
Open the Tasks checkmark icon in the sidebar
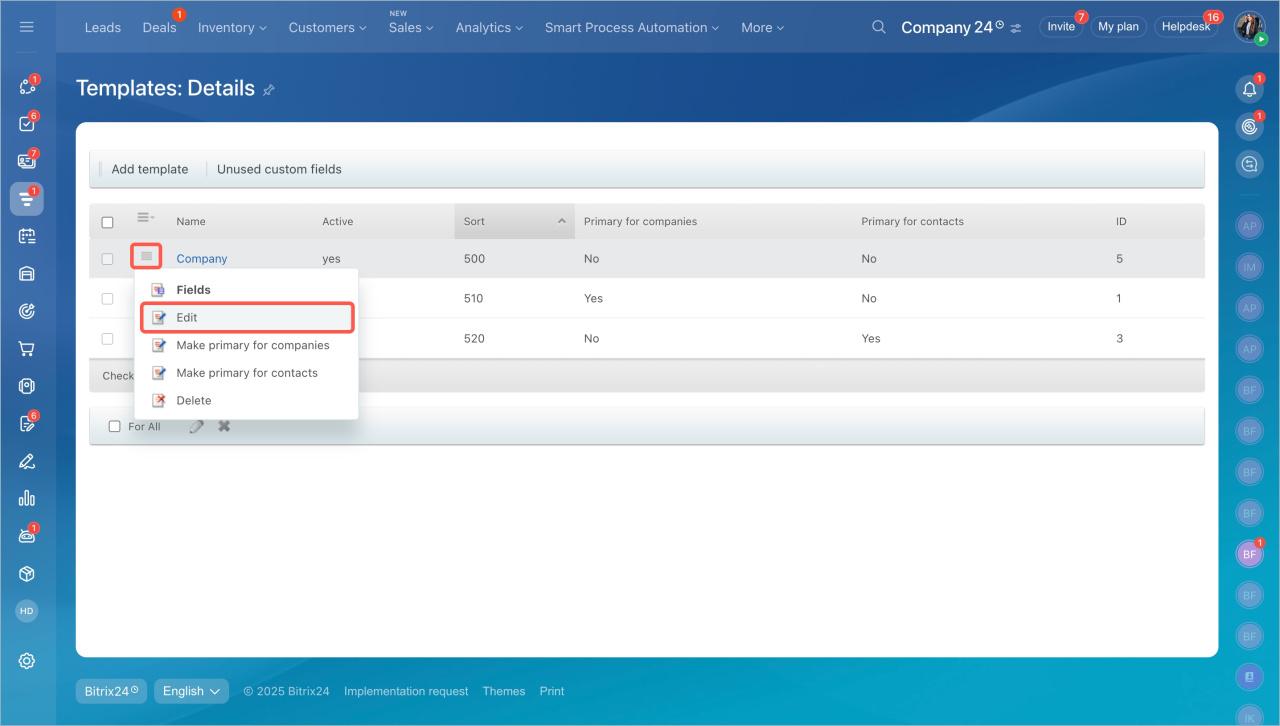tap(27, 124)
